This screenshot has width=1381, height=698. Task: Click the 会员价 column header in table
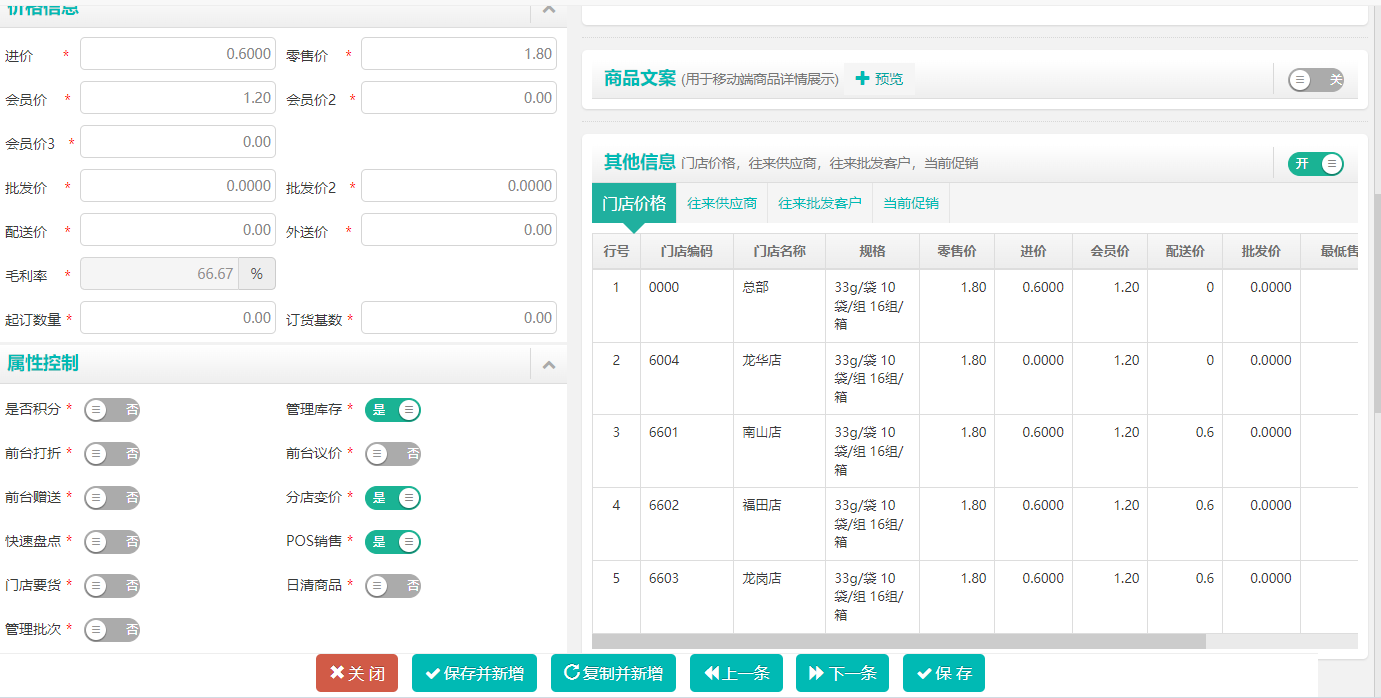[x=1110, y=251]
